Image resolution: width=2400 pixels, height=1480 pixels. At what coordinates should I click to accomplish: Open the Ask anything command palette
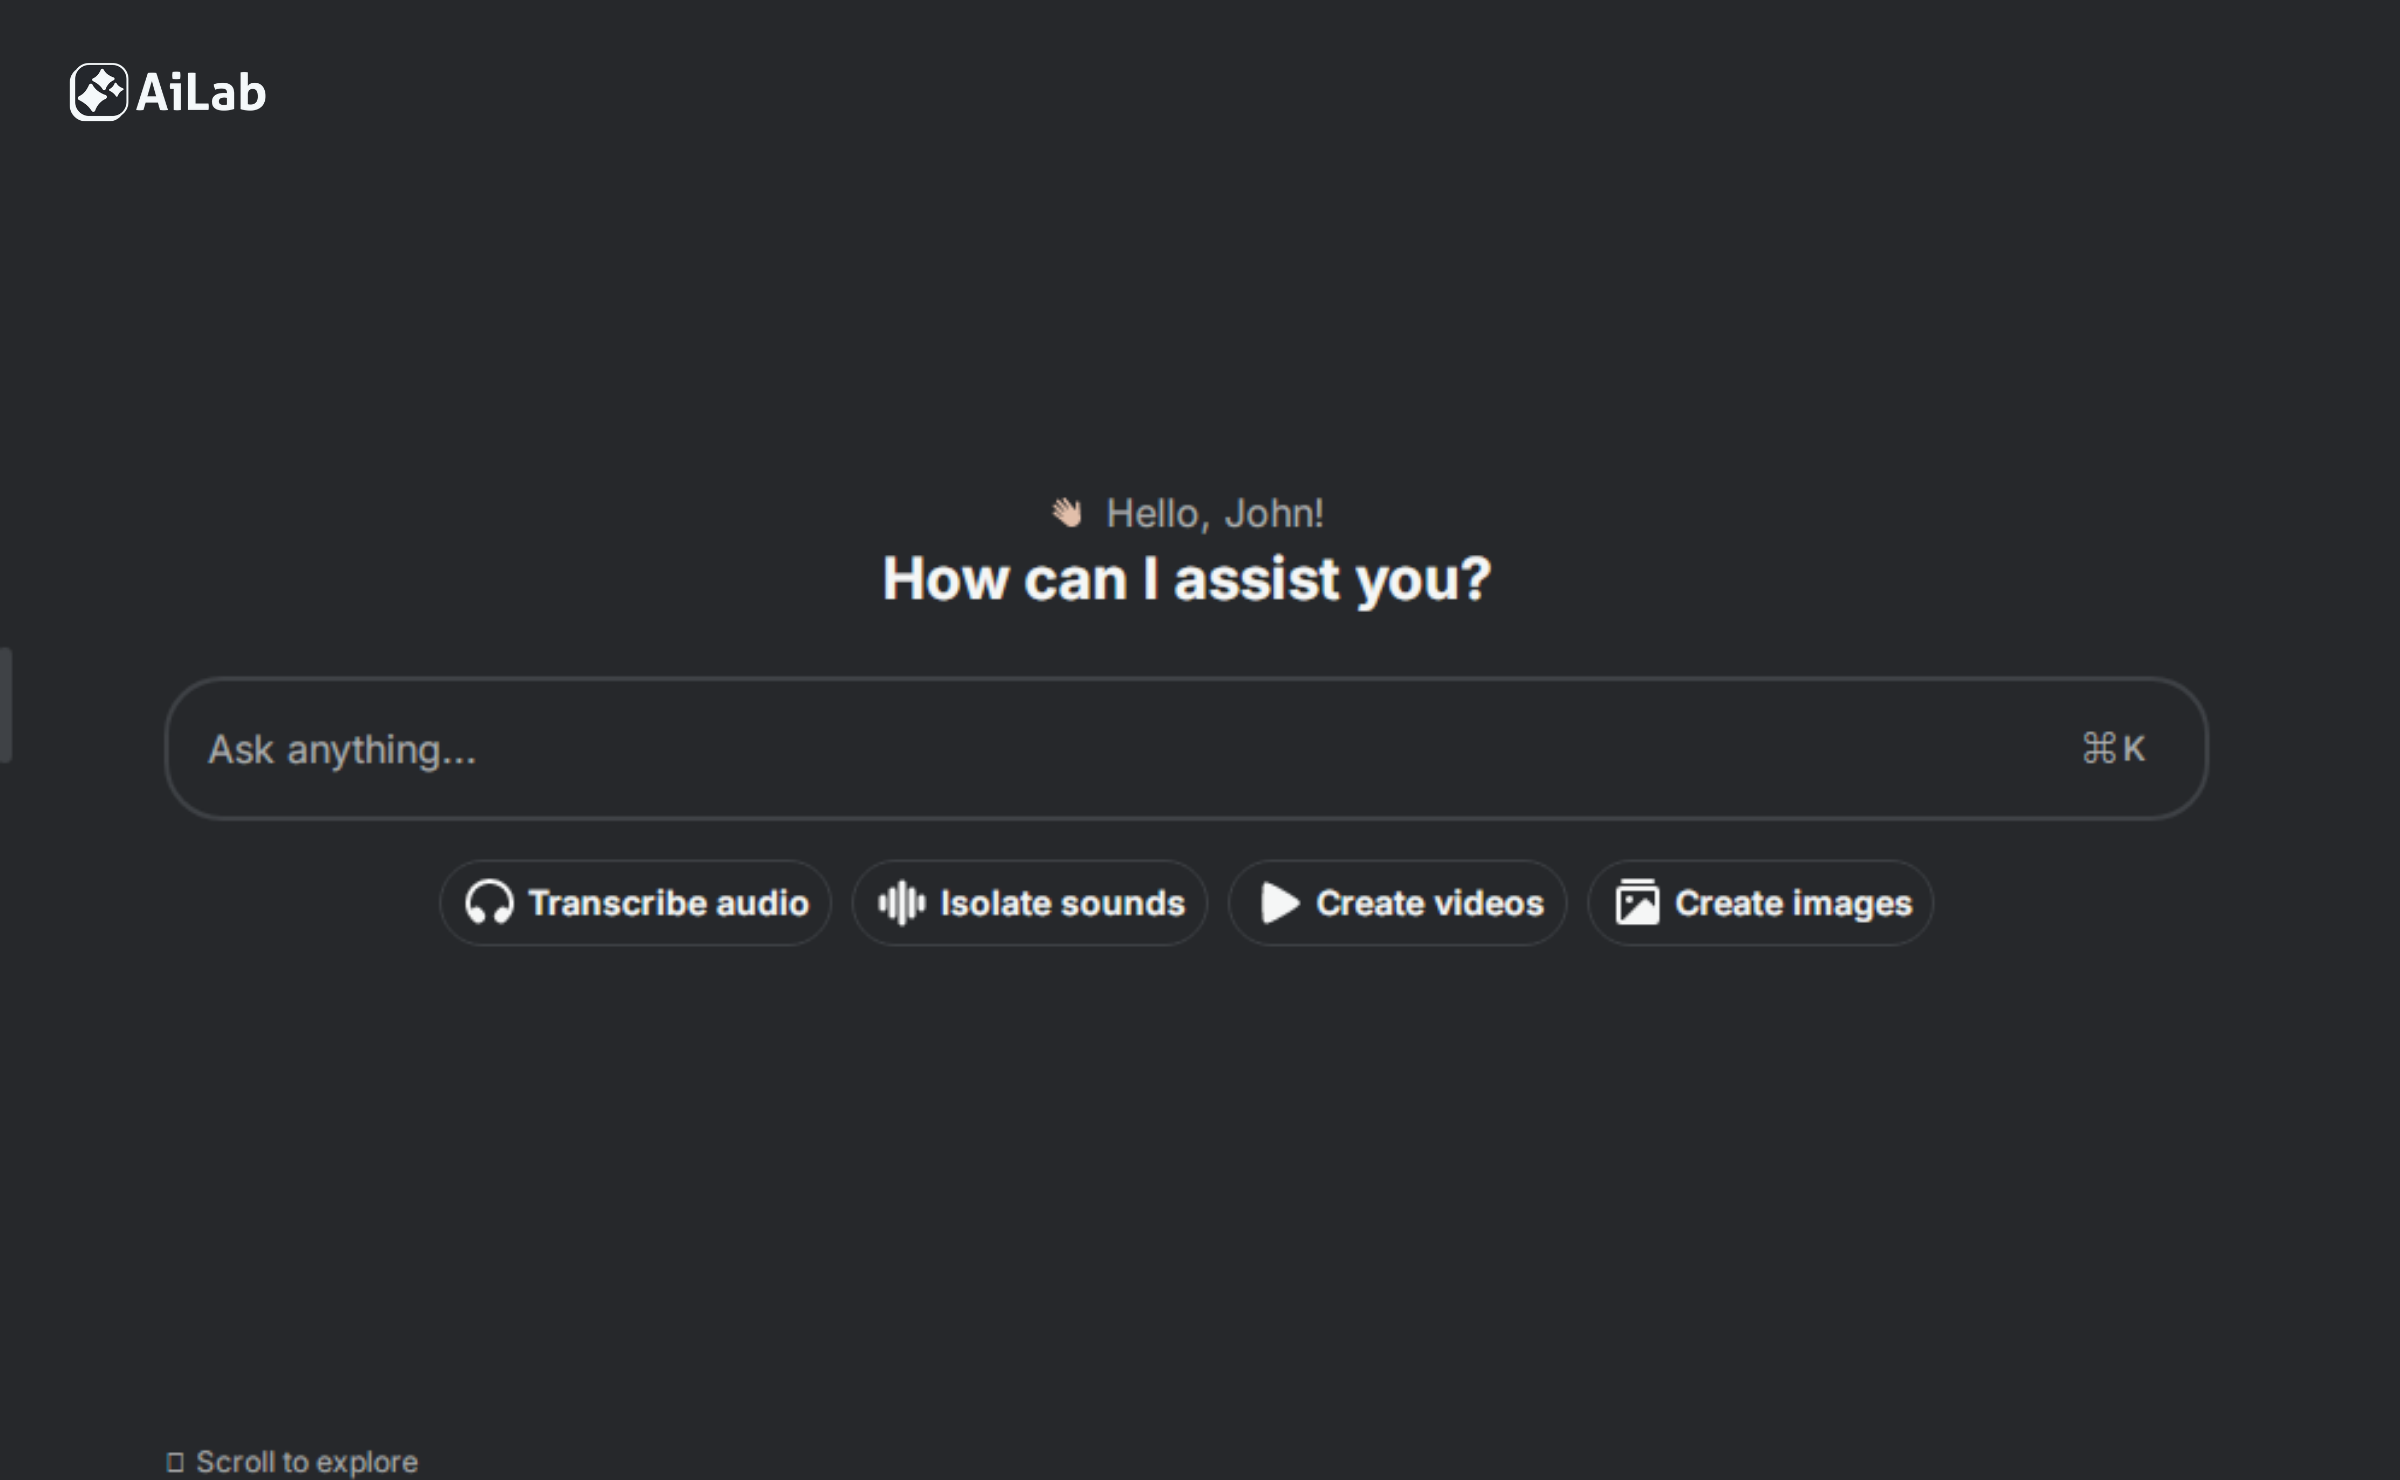1186,748
